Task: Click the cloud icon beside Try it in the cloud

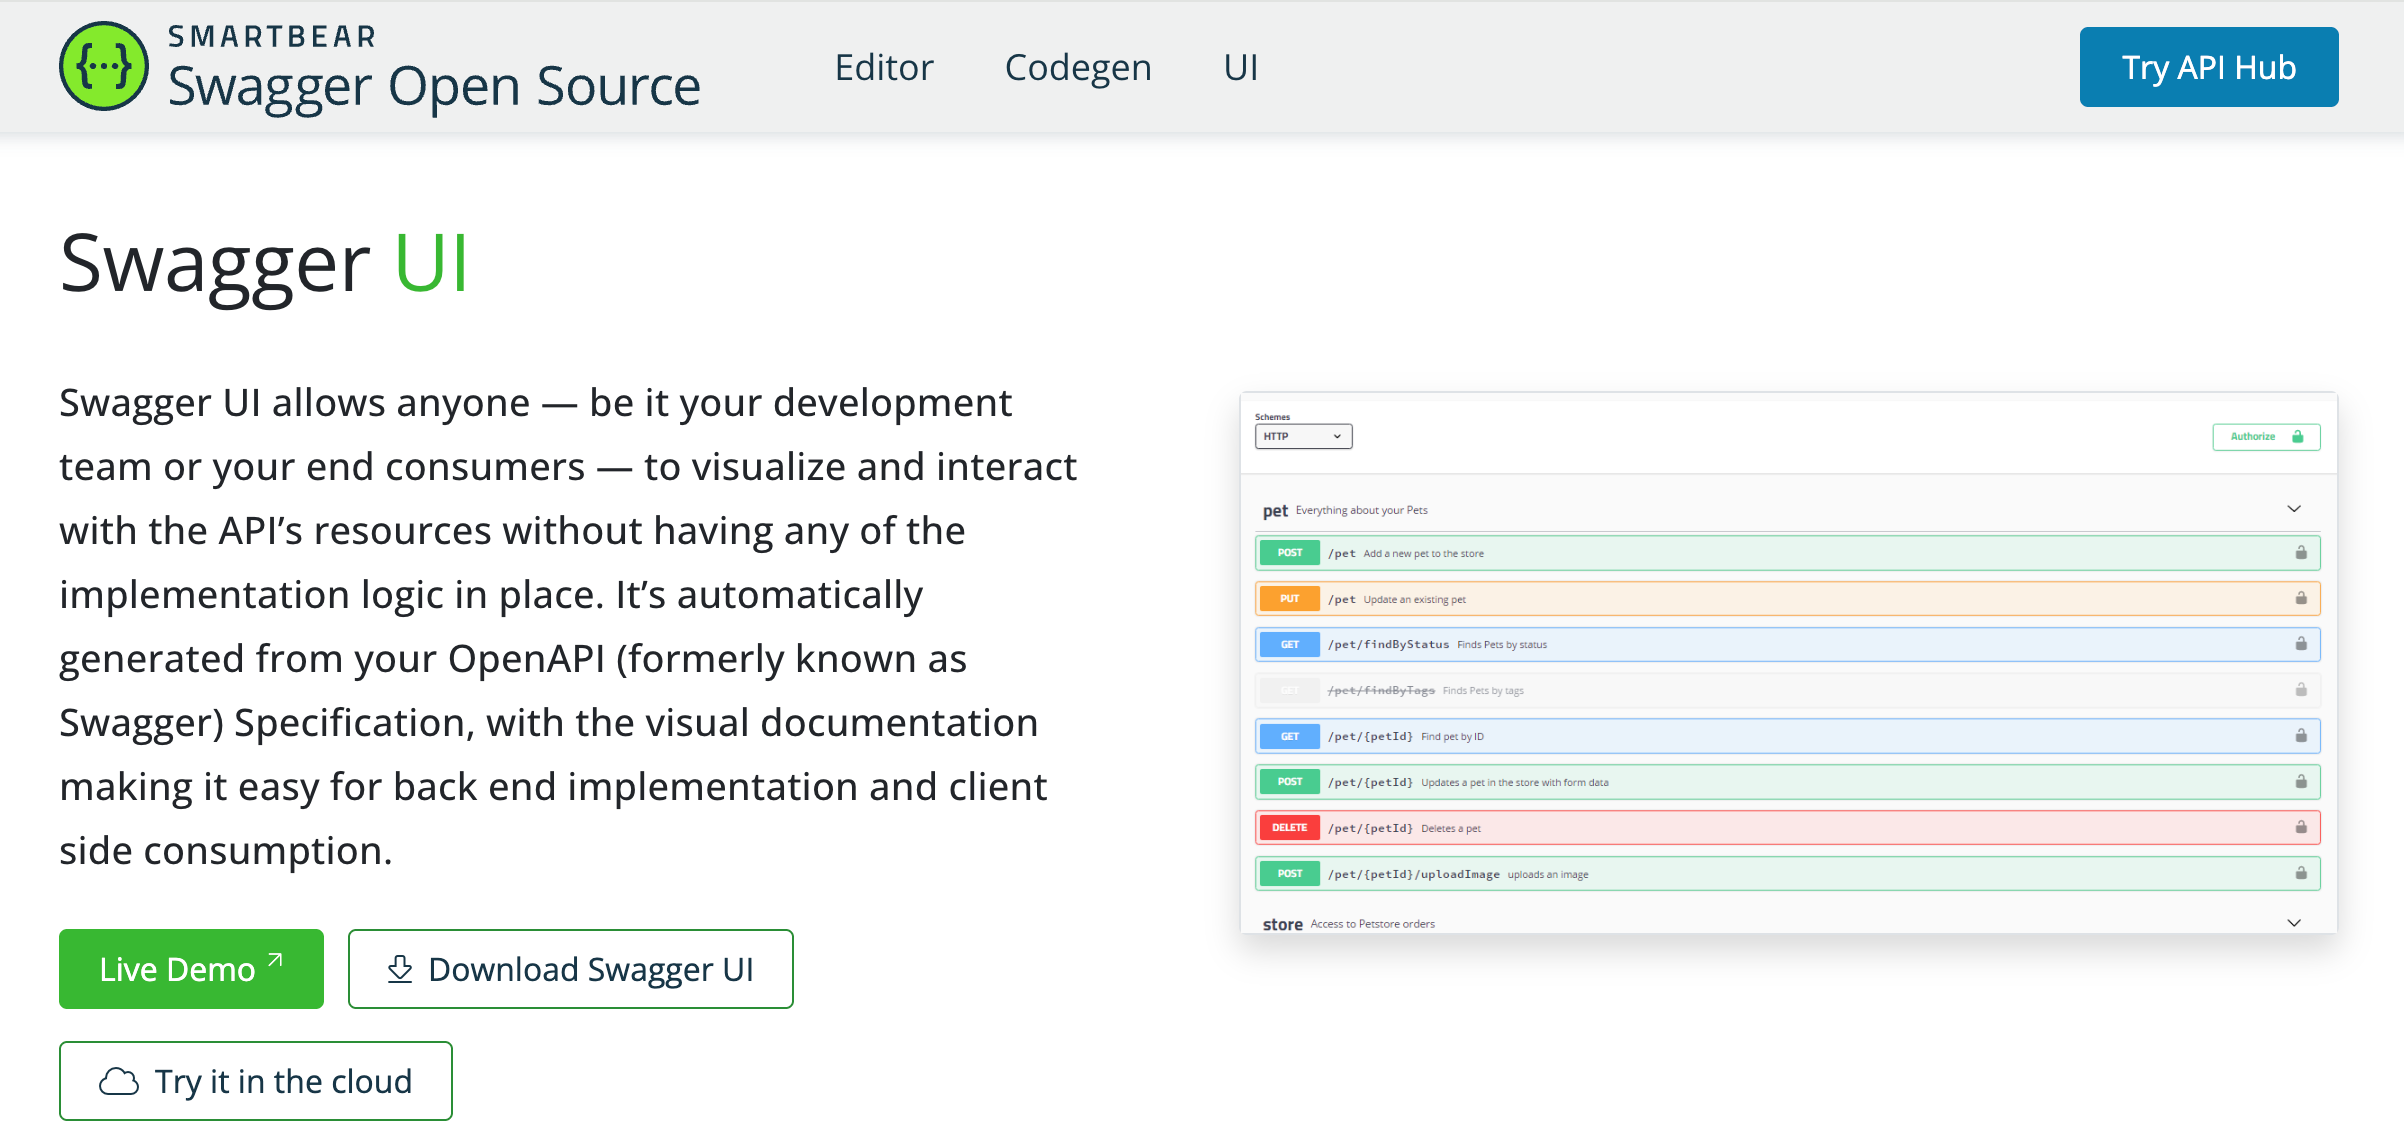Action: coord(121,1080)
